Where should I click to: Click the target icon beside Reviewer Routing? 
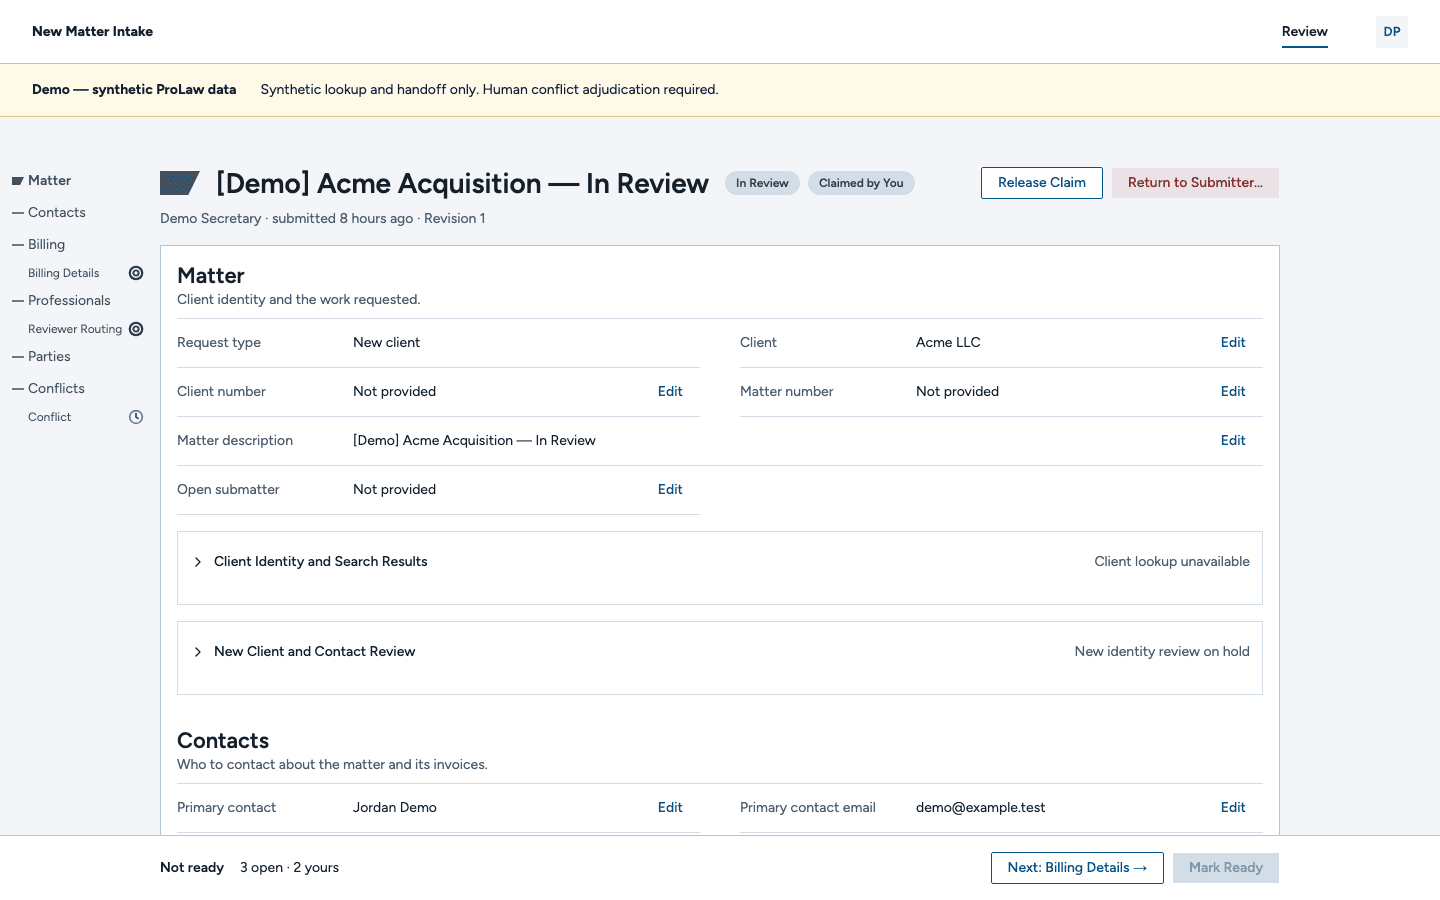pos(136,329)
